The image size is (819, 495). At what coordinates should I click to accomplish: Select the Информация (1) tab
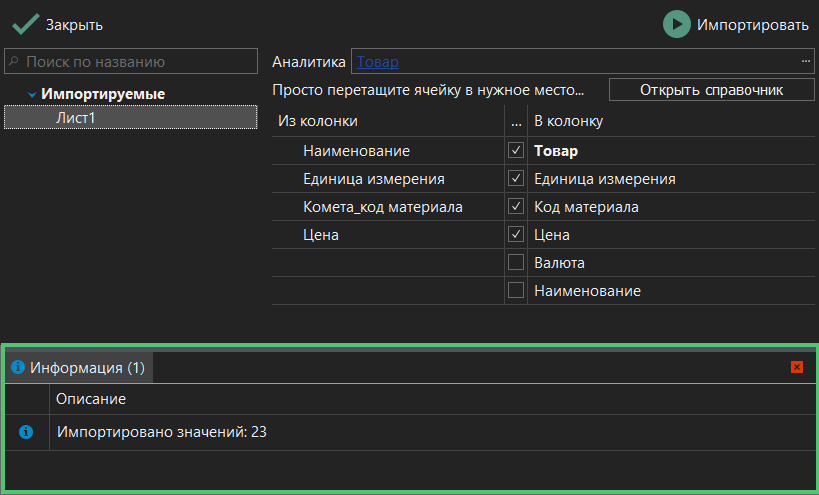tap(79, 368)
